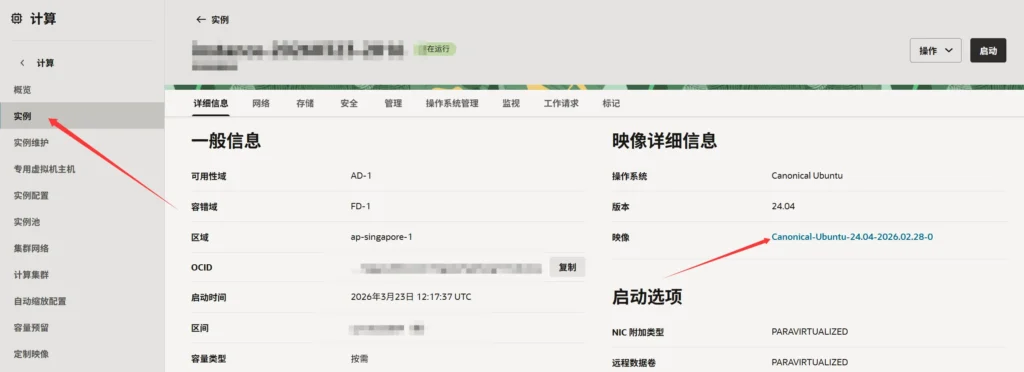The image size is (1024, 372).
Task: Click the 按需 capacity type value
Action: pos(360,358)
